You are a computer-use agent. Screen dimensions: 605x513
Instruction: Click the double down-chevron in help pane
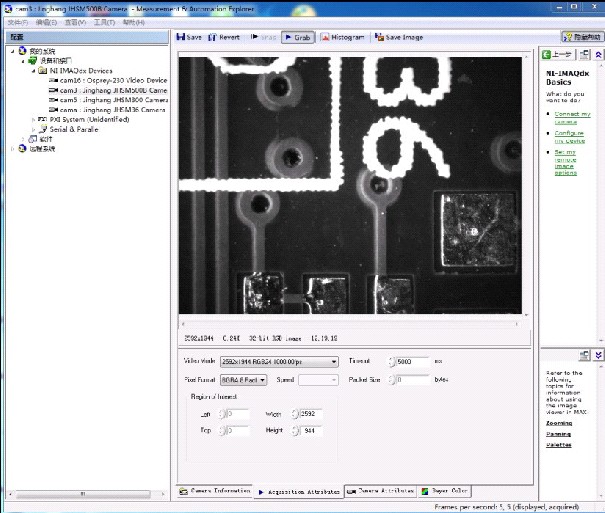coord(598,355)
